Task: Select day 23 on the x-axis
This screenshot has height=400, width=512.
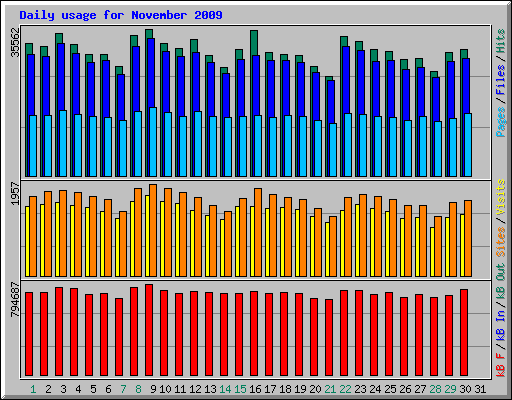Action: click(360, 389)
